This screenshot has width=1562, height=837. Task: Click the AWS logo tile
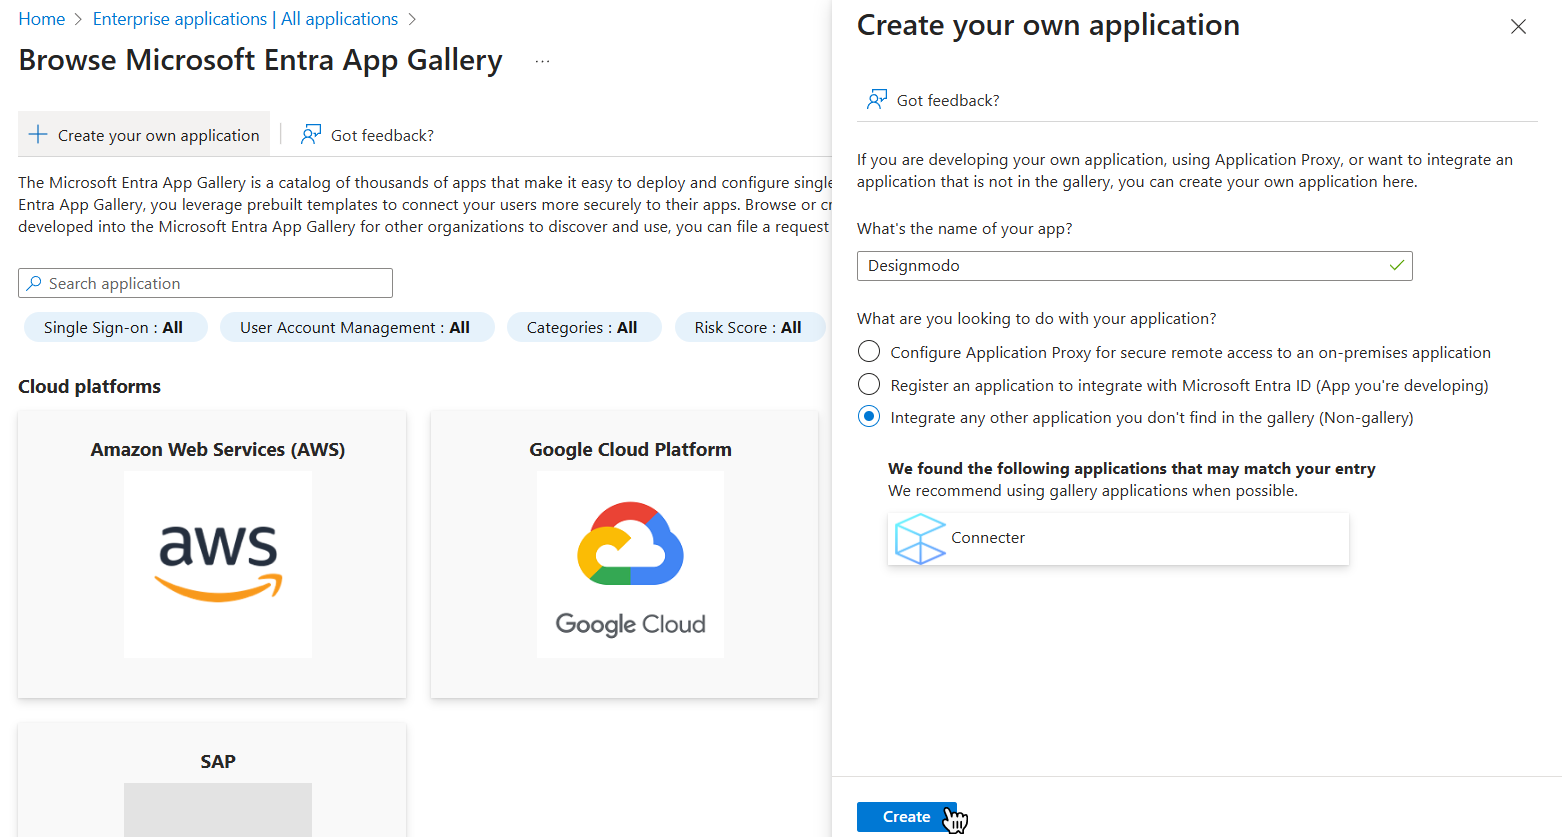pos(217,564)
